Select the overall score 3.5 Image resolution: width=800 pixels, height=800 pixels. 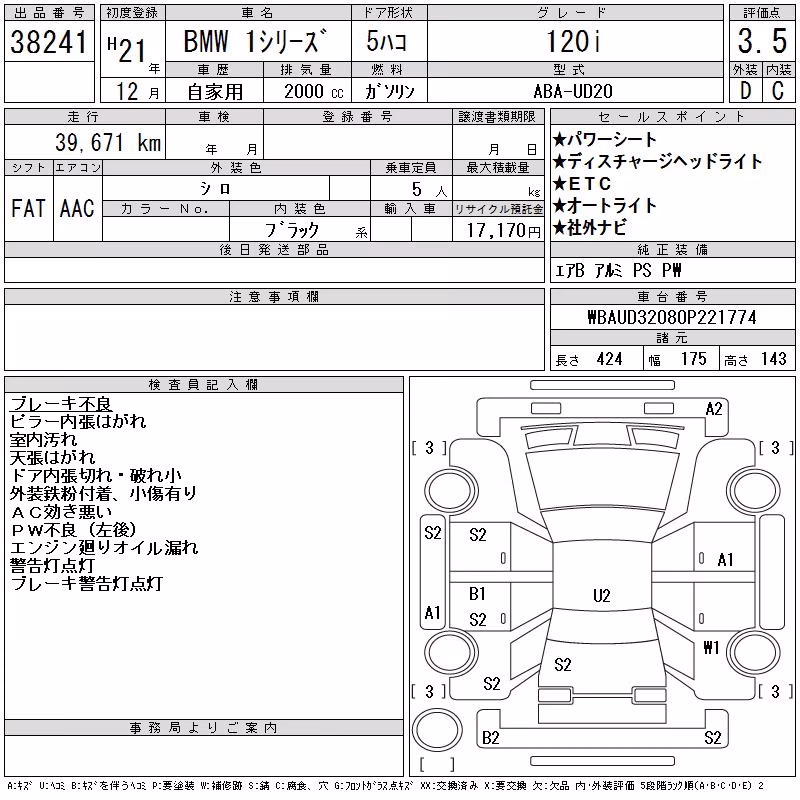point(762,41)
